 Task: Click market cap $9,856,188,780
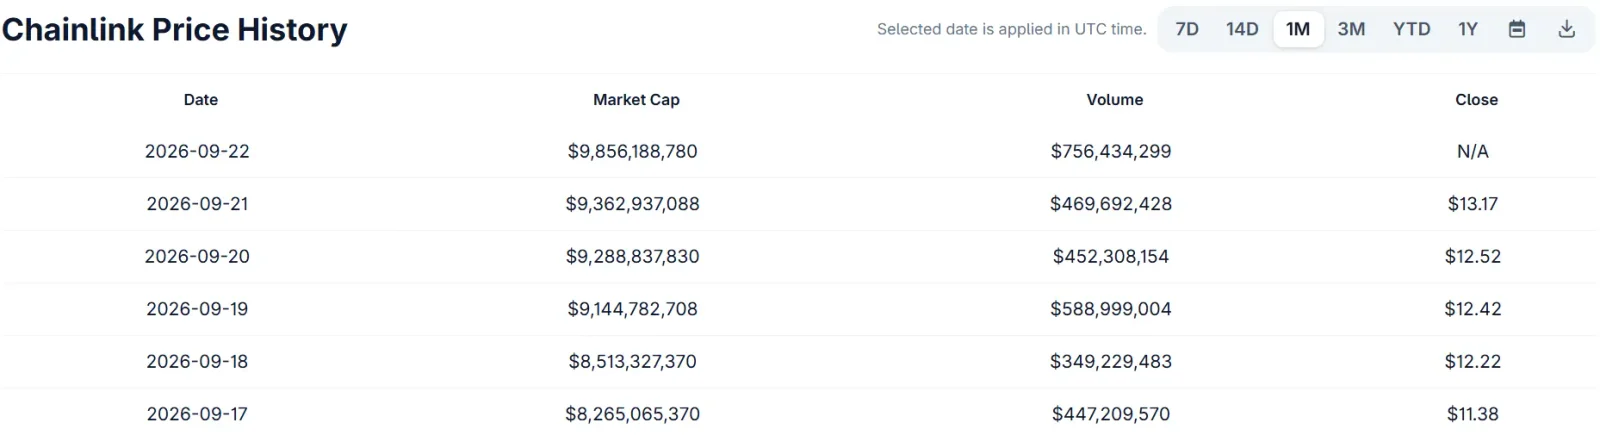633,151
